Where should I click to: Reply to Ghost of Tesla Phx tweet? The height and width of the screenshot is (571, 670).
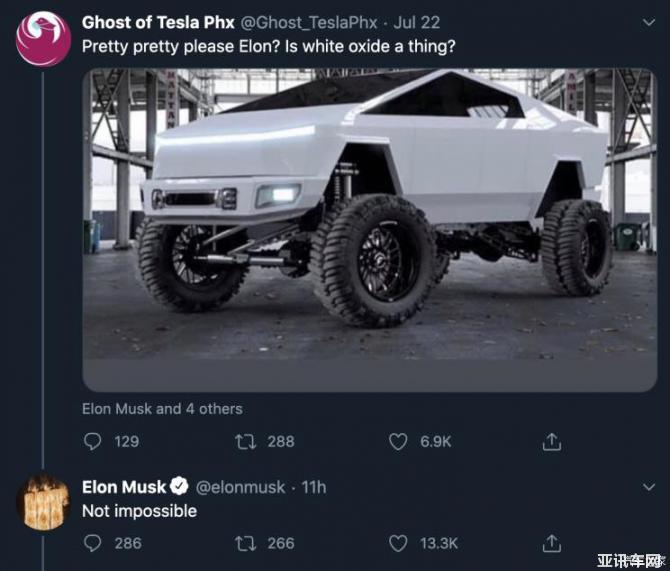point(93,441)
